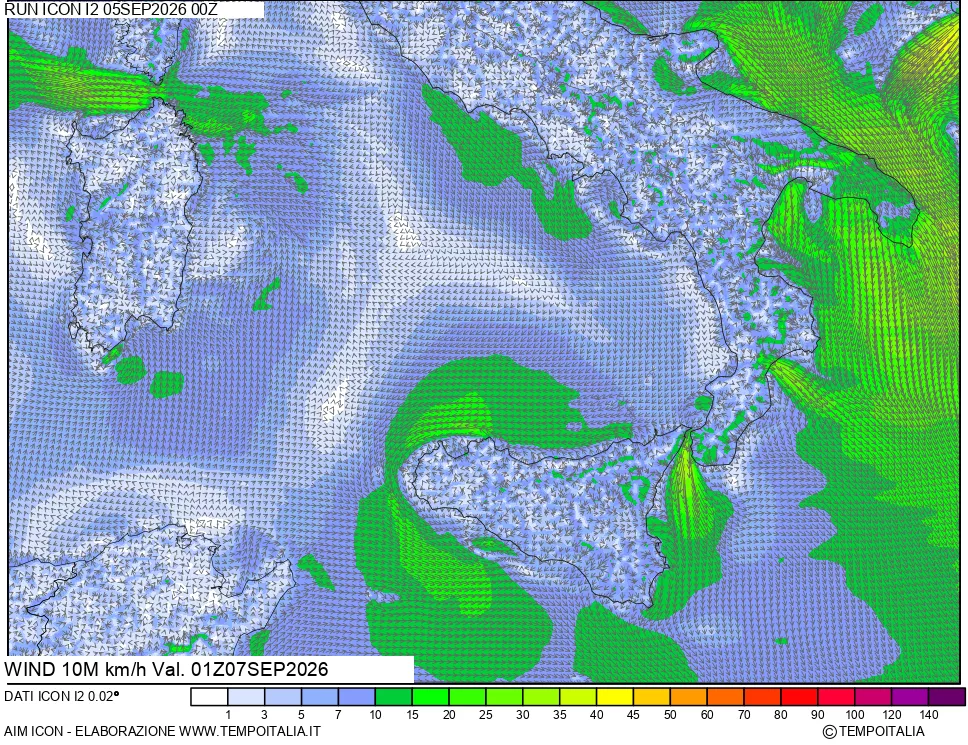Viewport: 968px width, 745px height.
Task: Select the 35–40 km/h legend swatch
Action: (578, 697)
